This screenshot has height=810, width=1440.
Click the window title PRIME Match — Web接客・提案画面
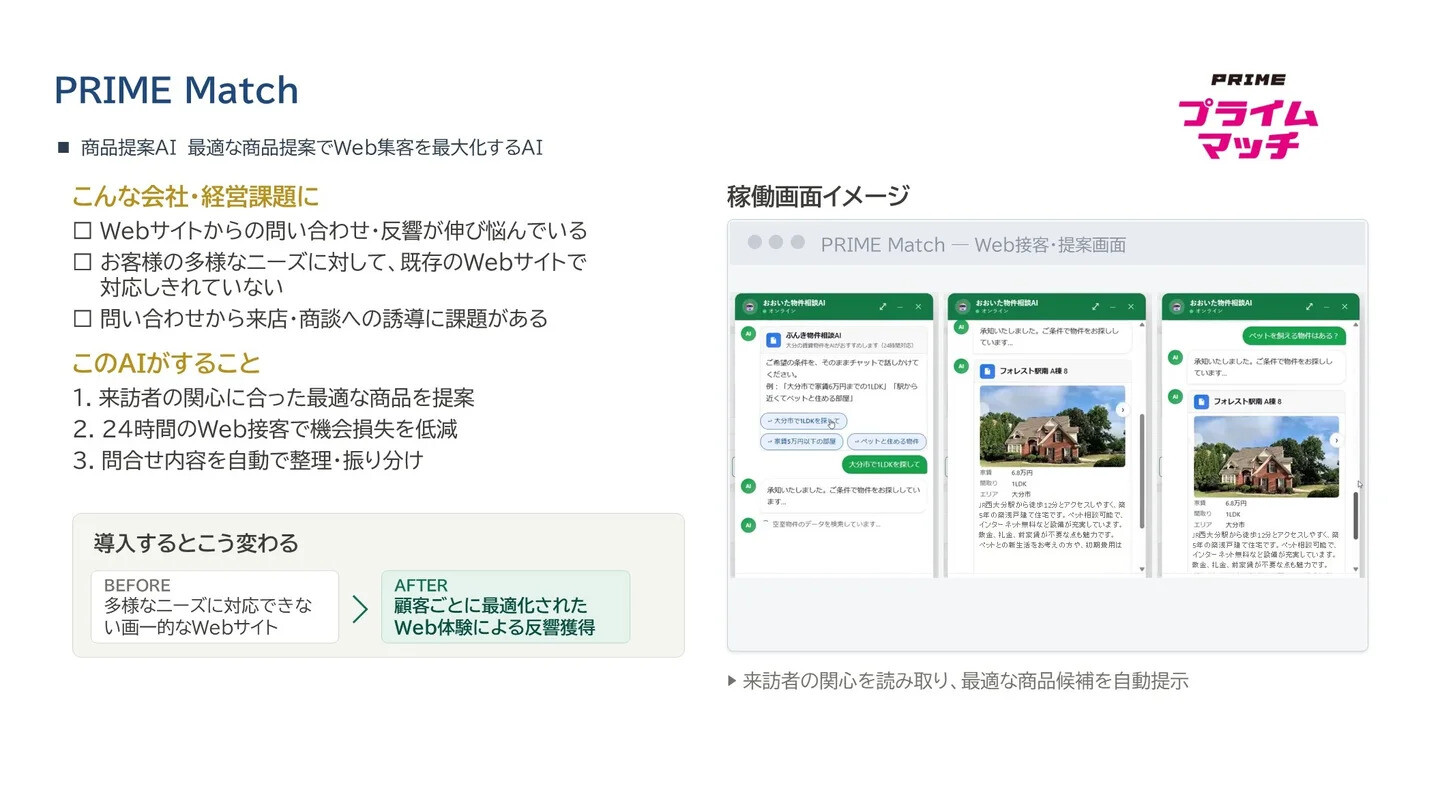(973, 245)
